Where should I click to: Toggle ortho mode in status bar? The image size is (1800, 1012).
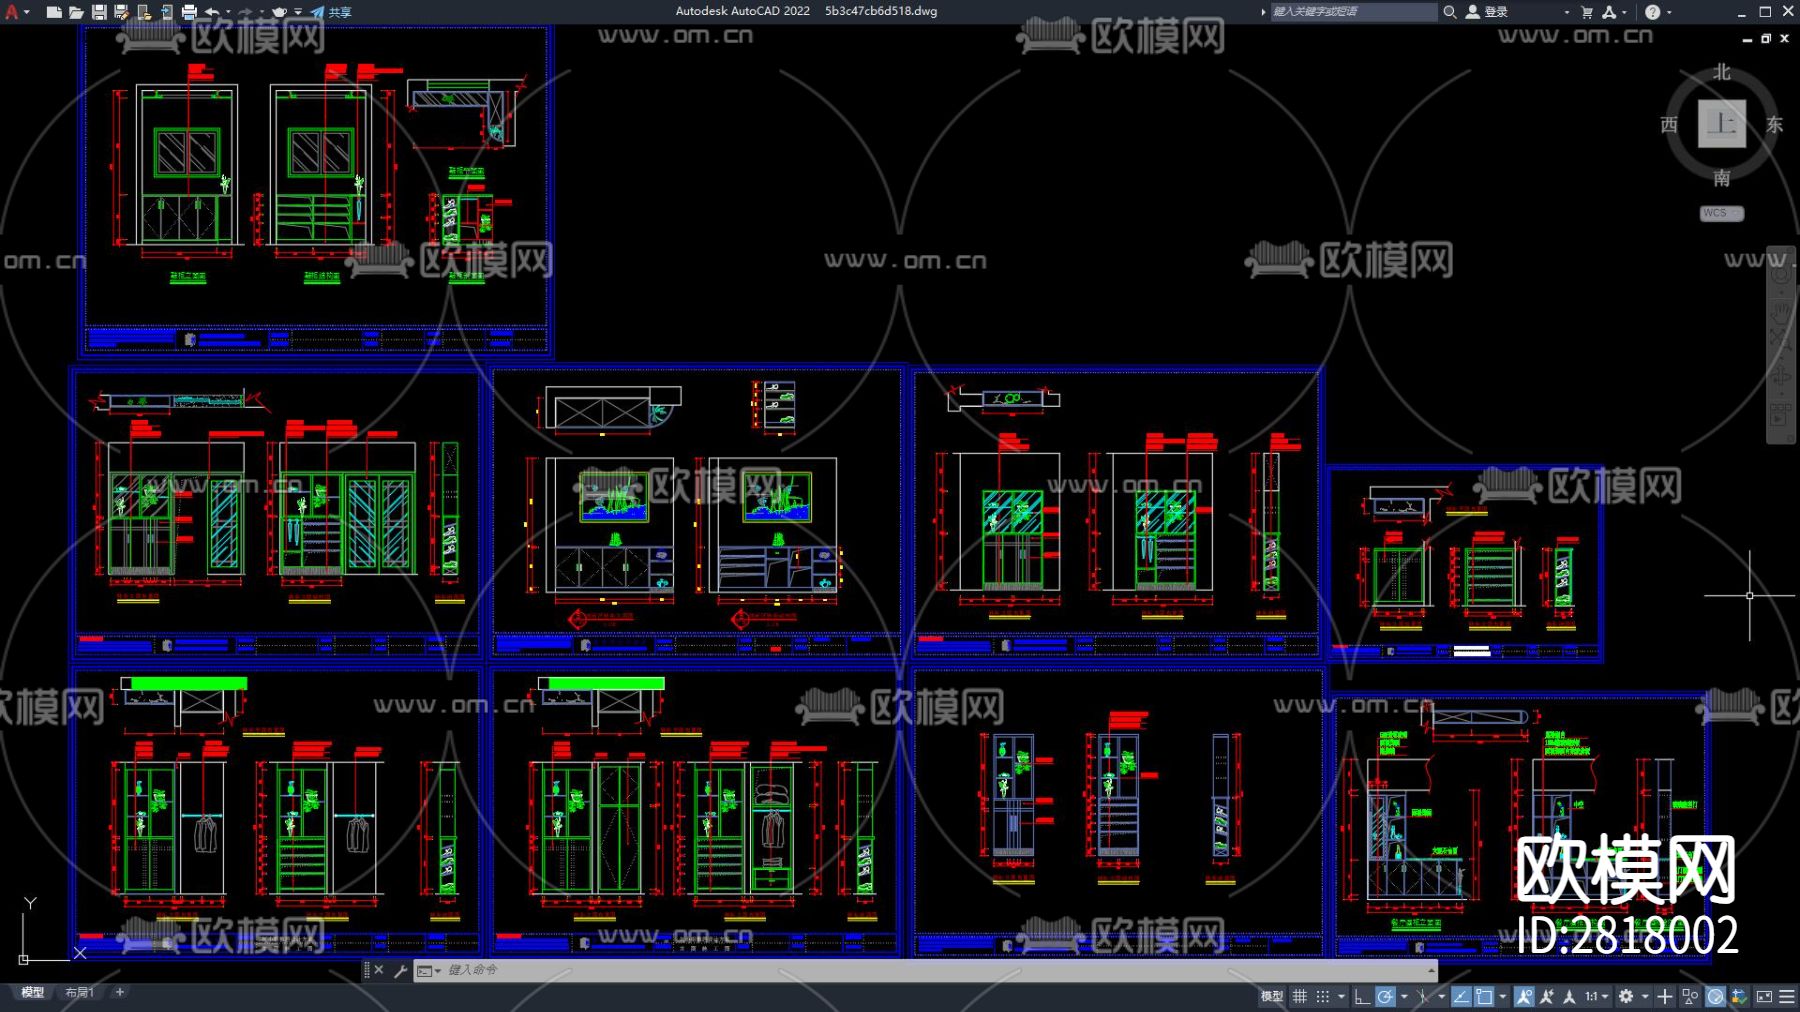coord(1362,996)
